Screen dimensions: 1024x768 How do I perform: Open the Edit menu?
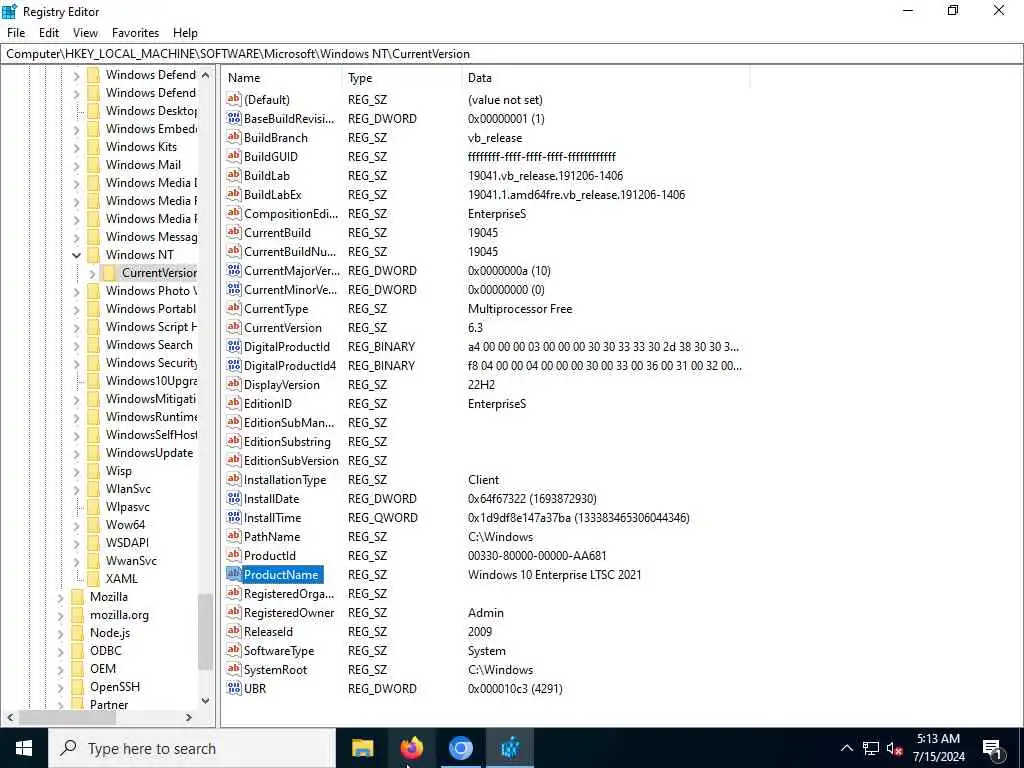(x=49, y=33)
